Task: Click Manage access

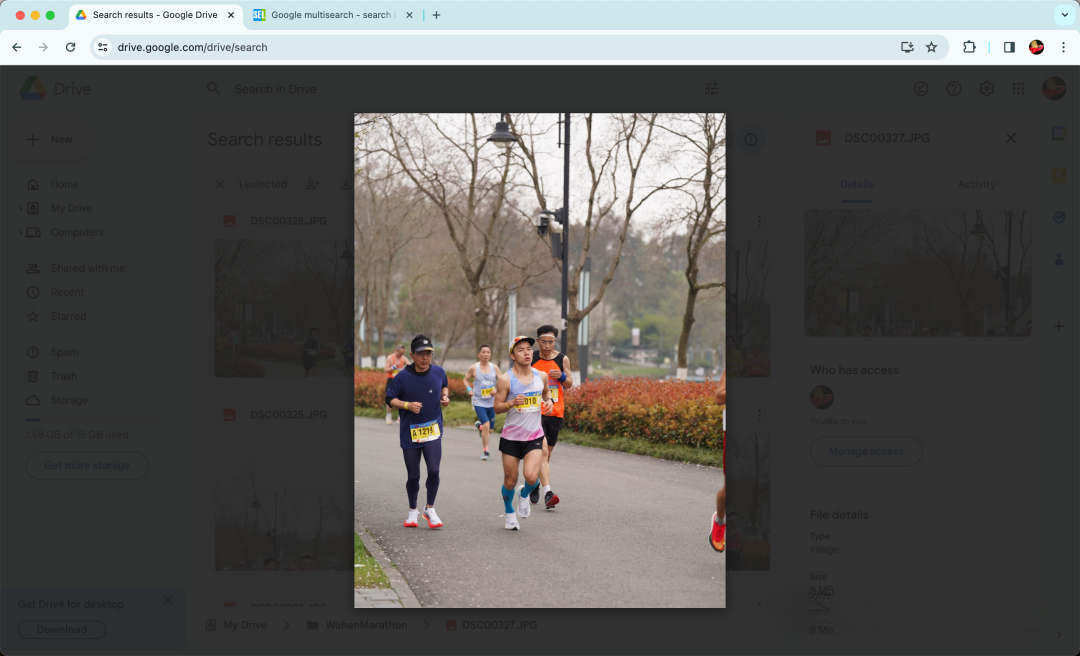Action: coord(866,451)
